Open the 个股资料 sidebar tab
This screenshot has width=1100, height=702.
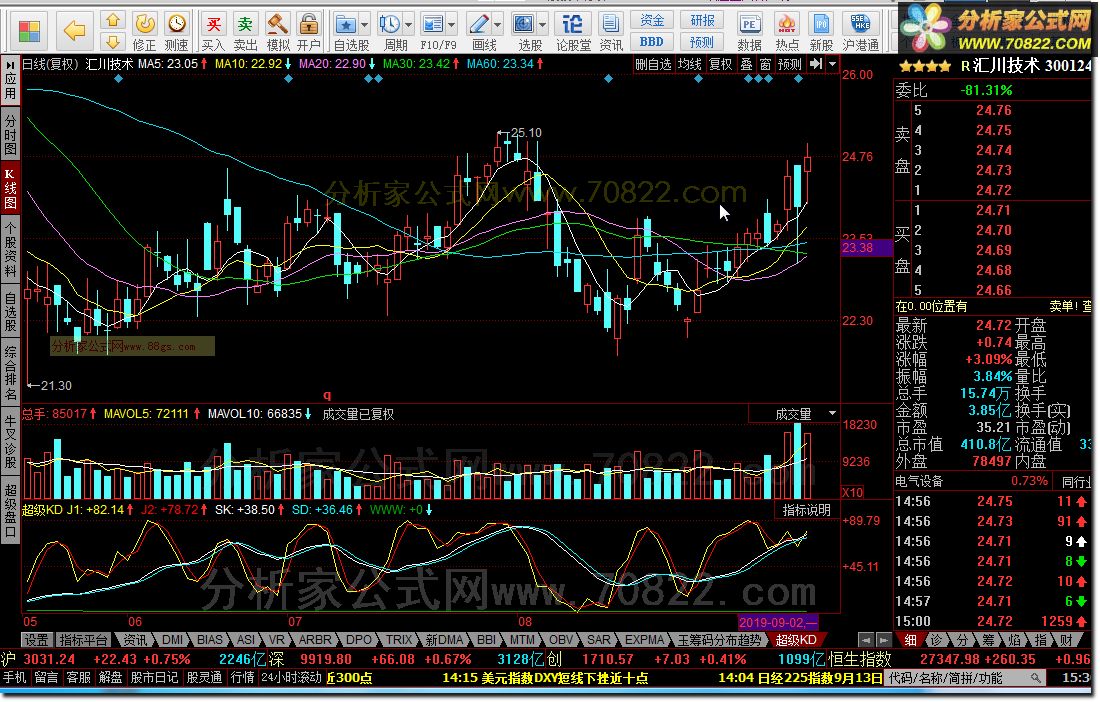click(10, 250)
